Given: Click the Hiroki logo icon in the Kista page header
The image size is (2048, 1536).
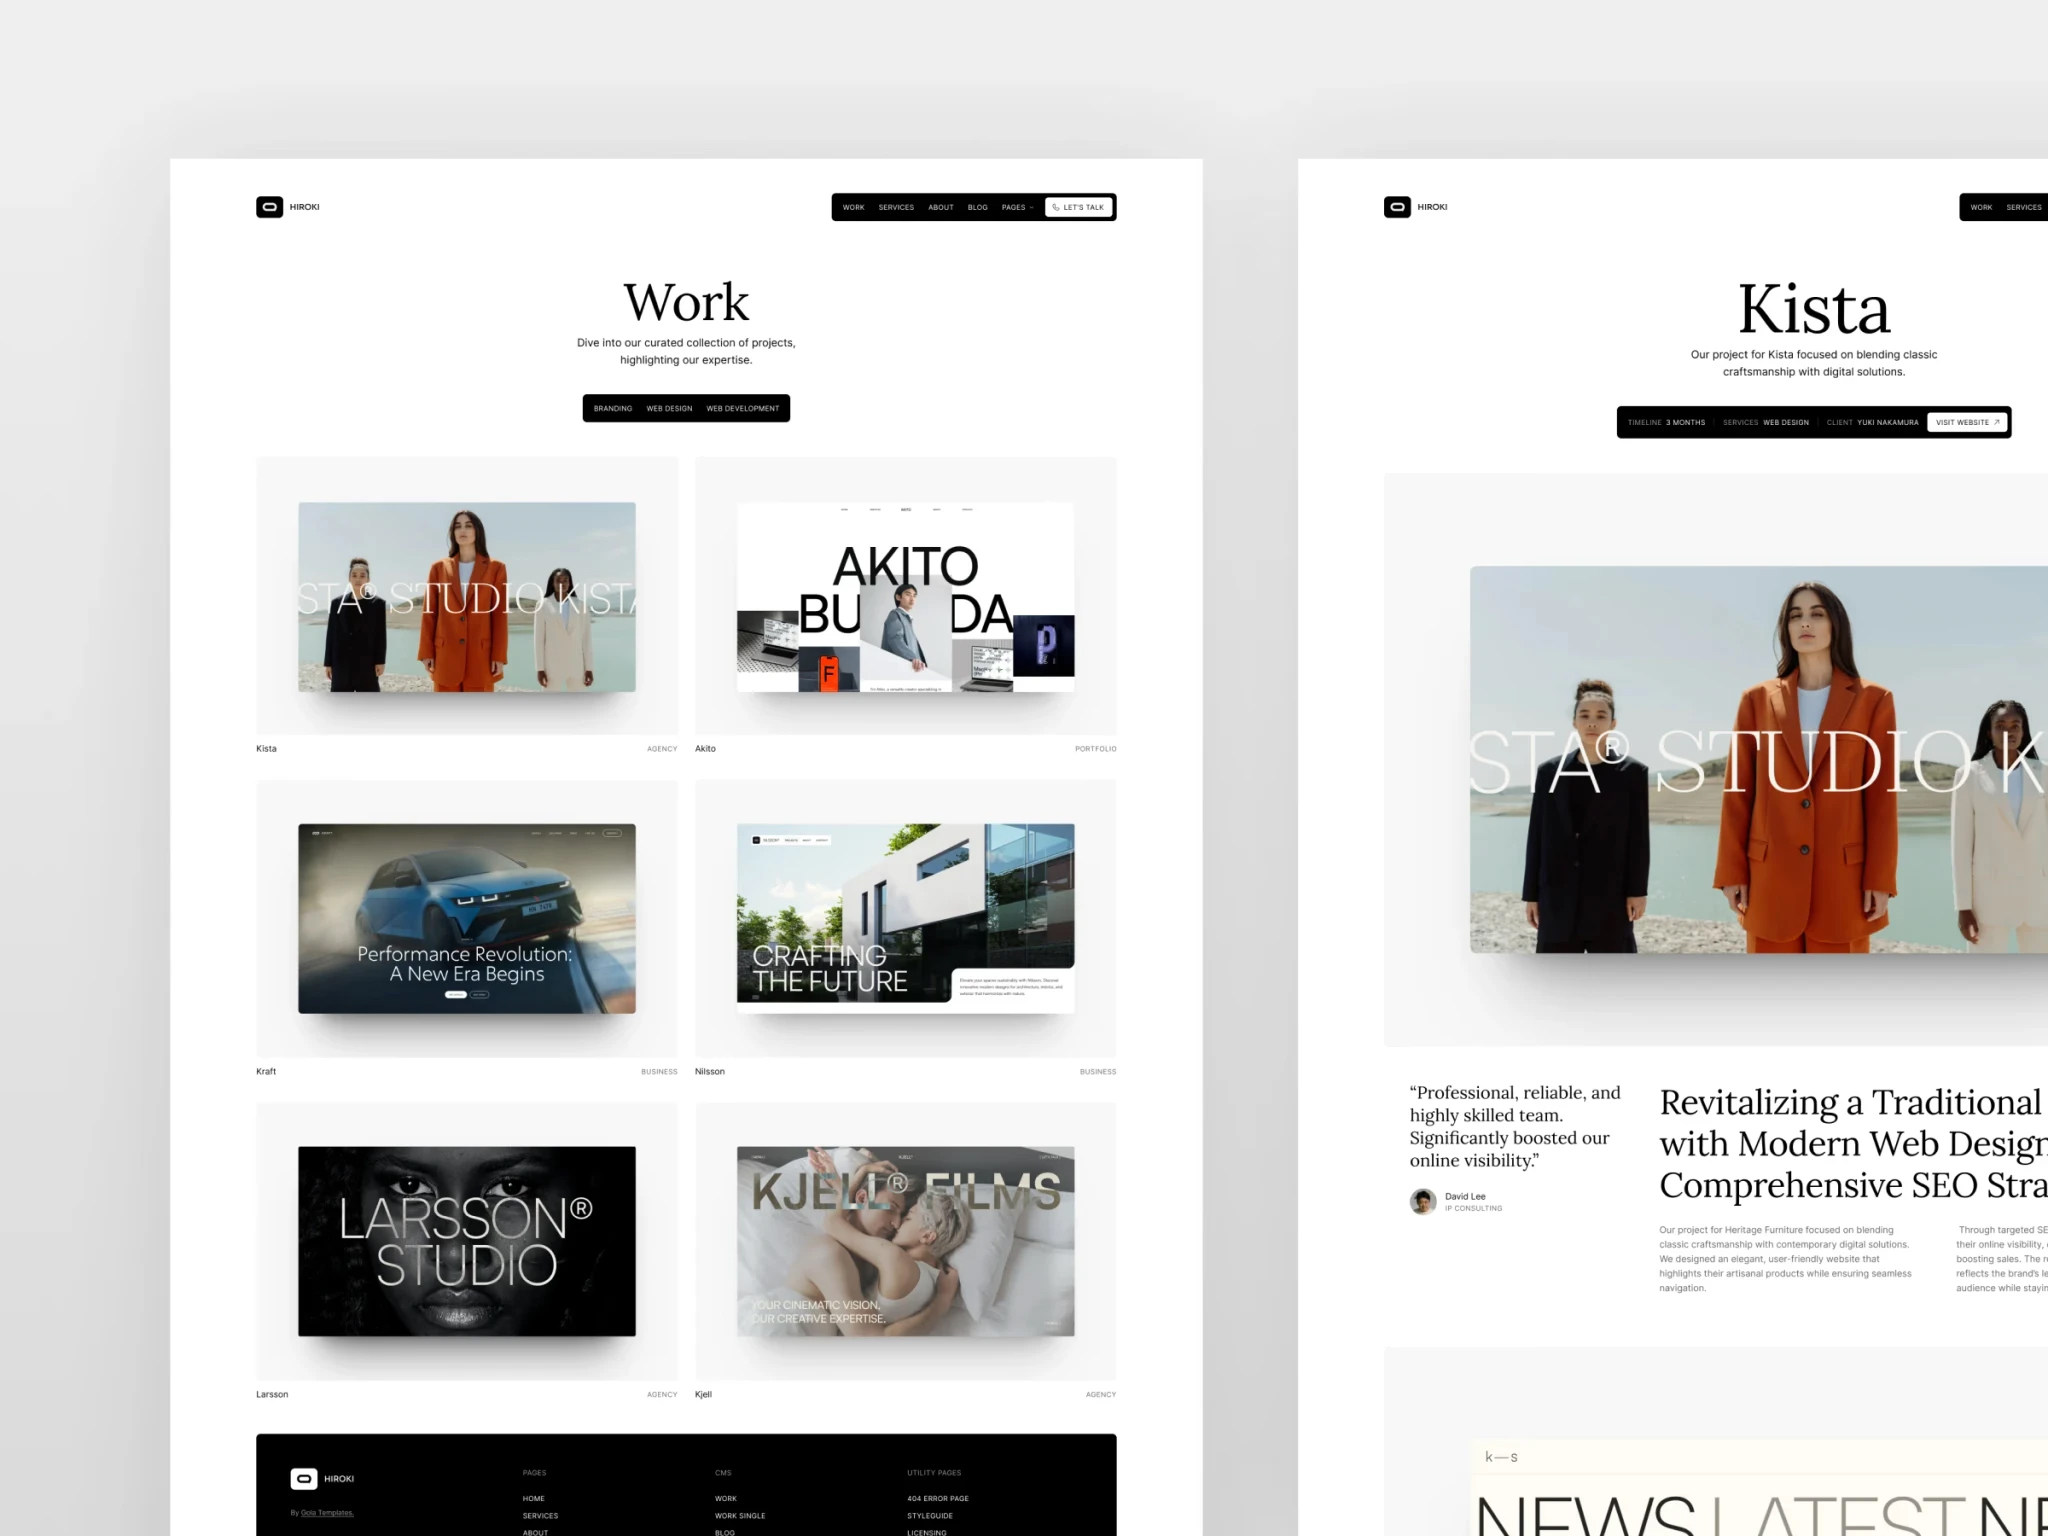Looking at the screenshot, I should pos(1397,207).
